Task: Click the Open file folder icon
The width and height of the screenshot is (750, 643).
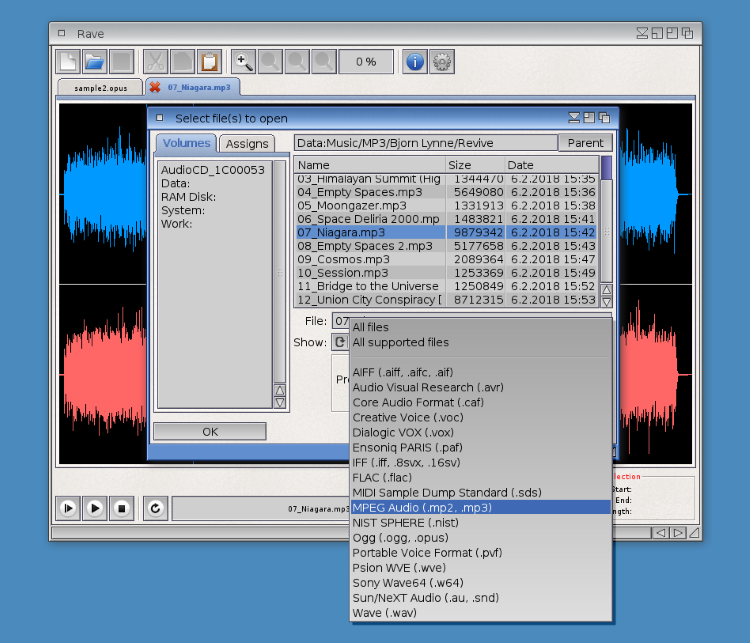Action: [94, 62]
